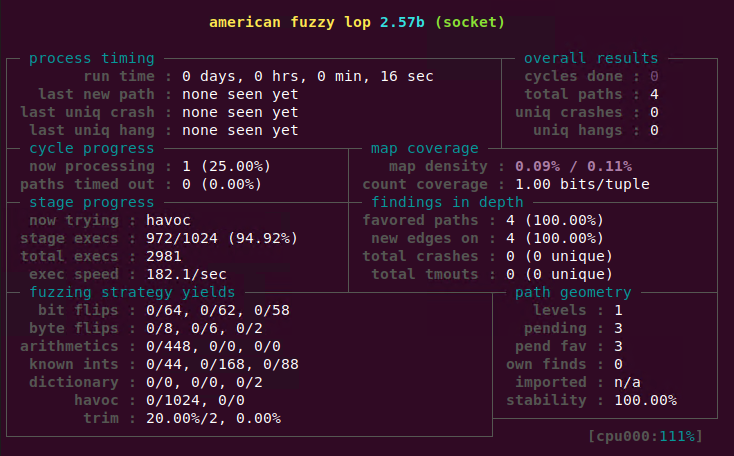This screenshot has width=734, height=456.
Task: Click the map density value '0.09% / 0.11%'
Action: pyautogui.click(x=573, y=167)
